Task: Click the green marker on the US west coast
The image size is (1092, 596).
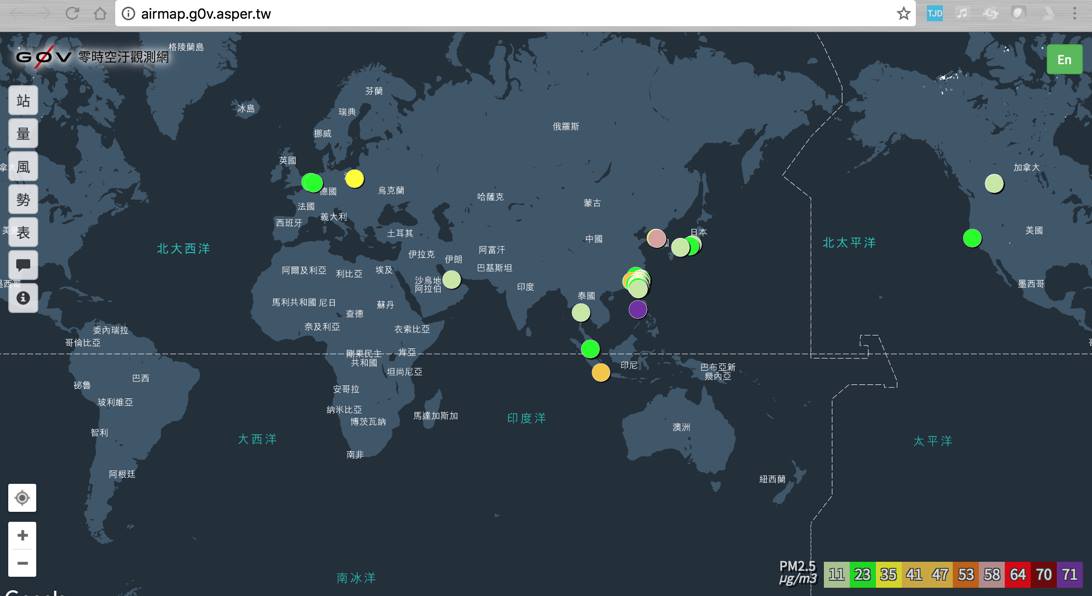Action: click(x=972, y=238)
